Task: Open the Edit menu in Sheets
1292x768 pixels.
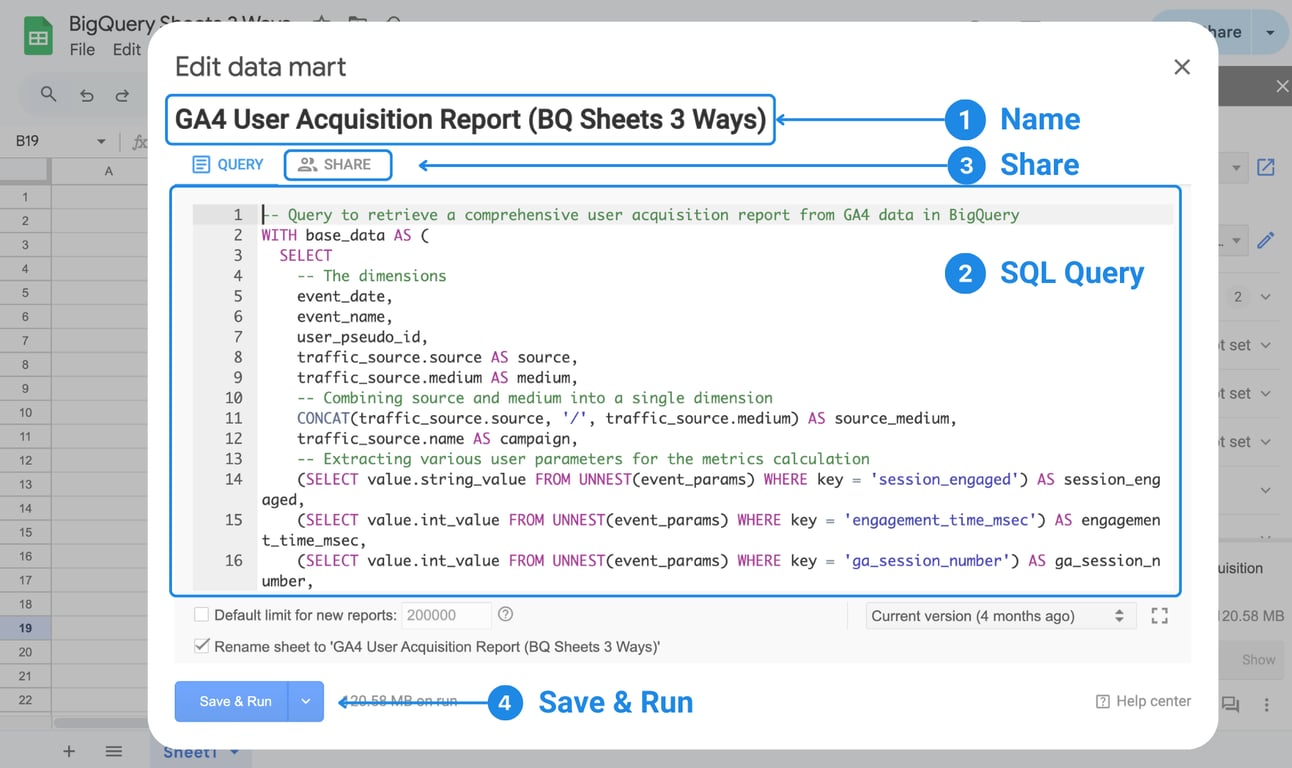Action: click(x=126, y=50)
